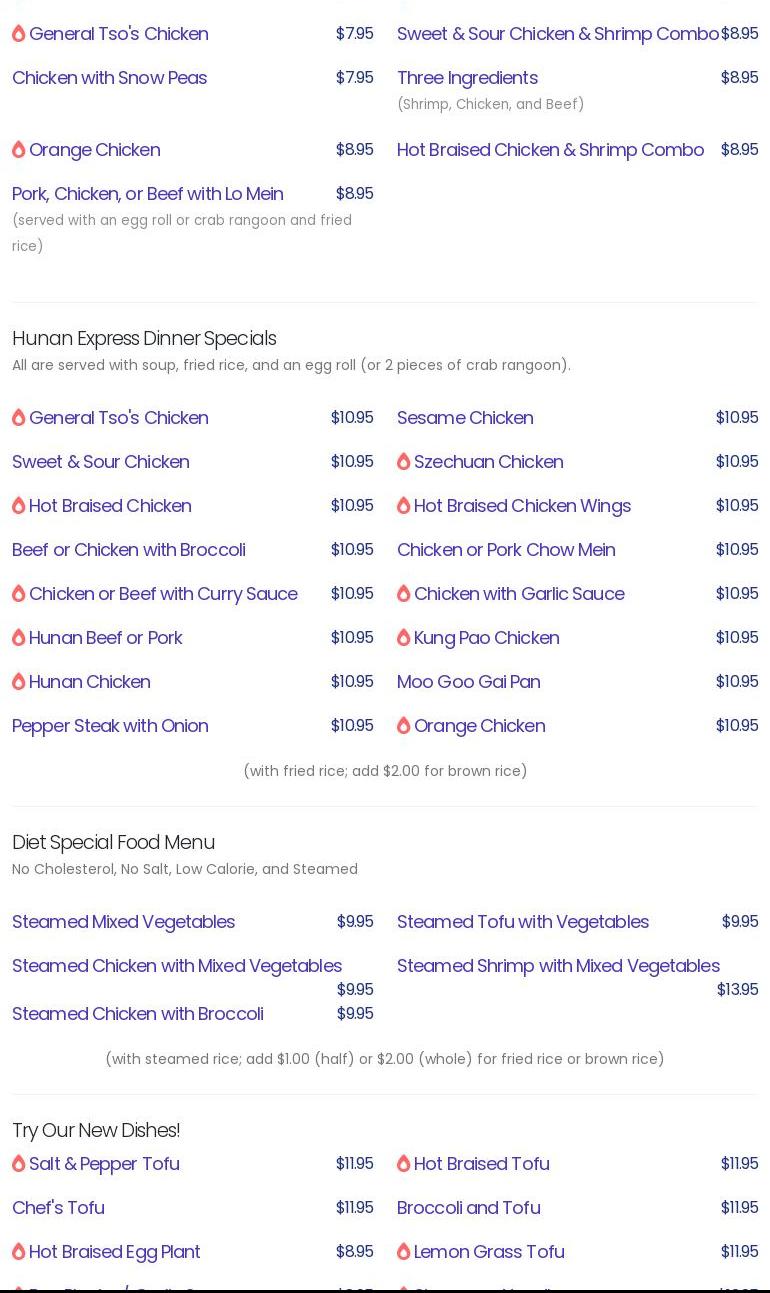Click the spicy flame icon beside Szechuan Chicken

(x=404, y=462)
